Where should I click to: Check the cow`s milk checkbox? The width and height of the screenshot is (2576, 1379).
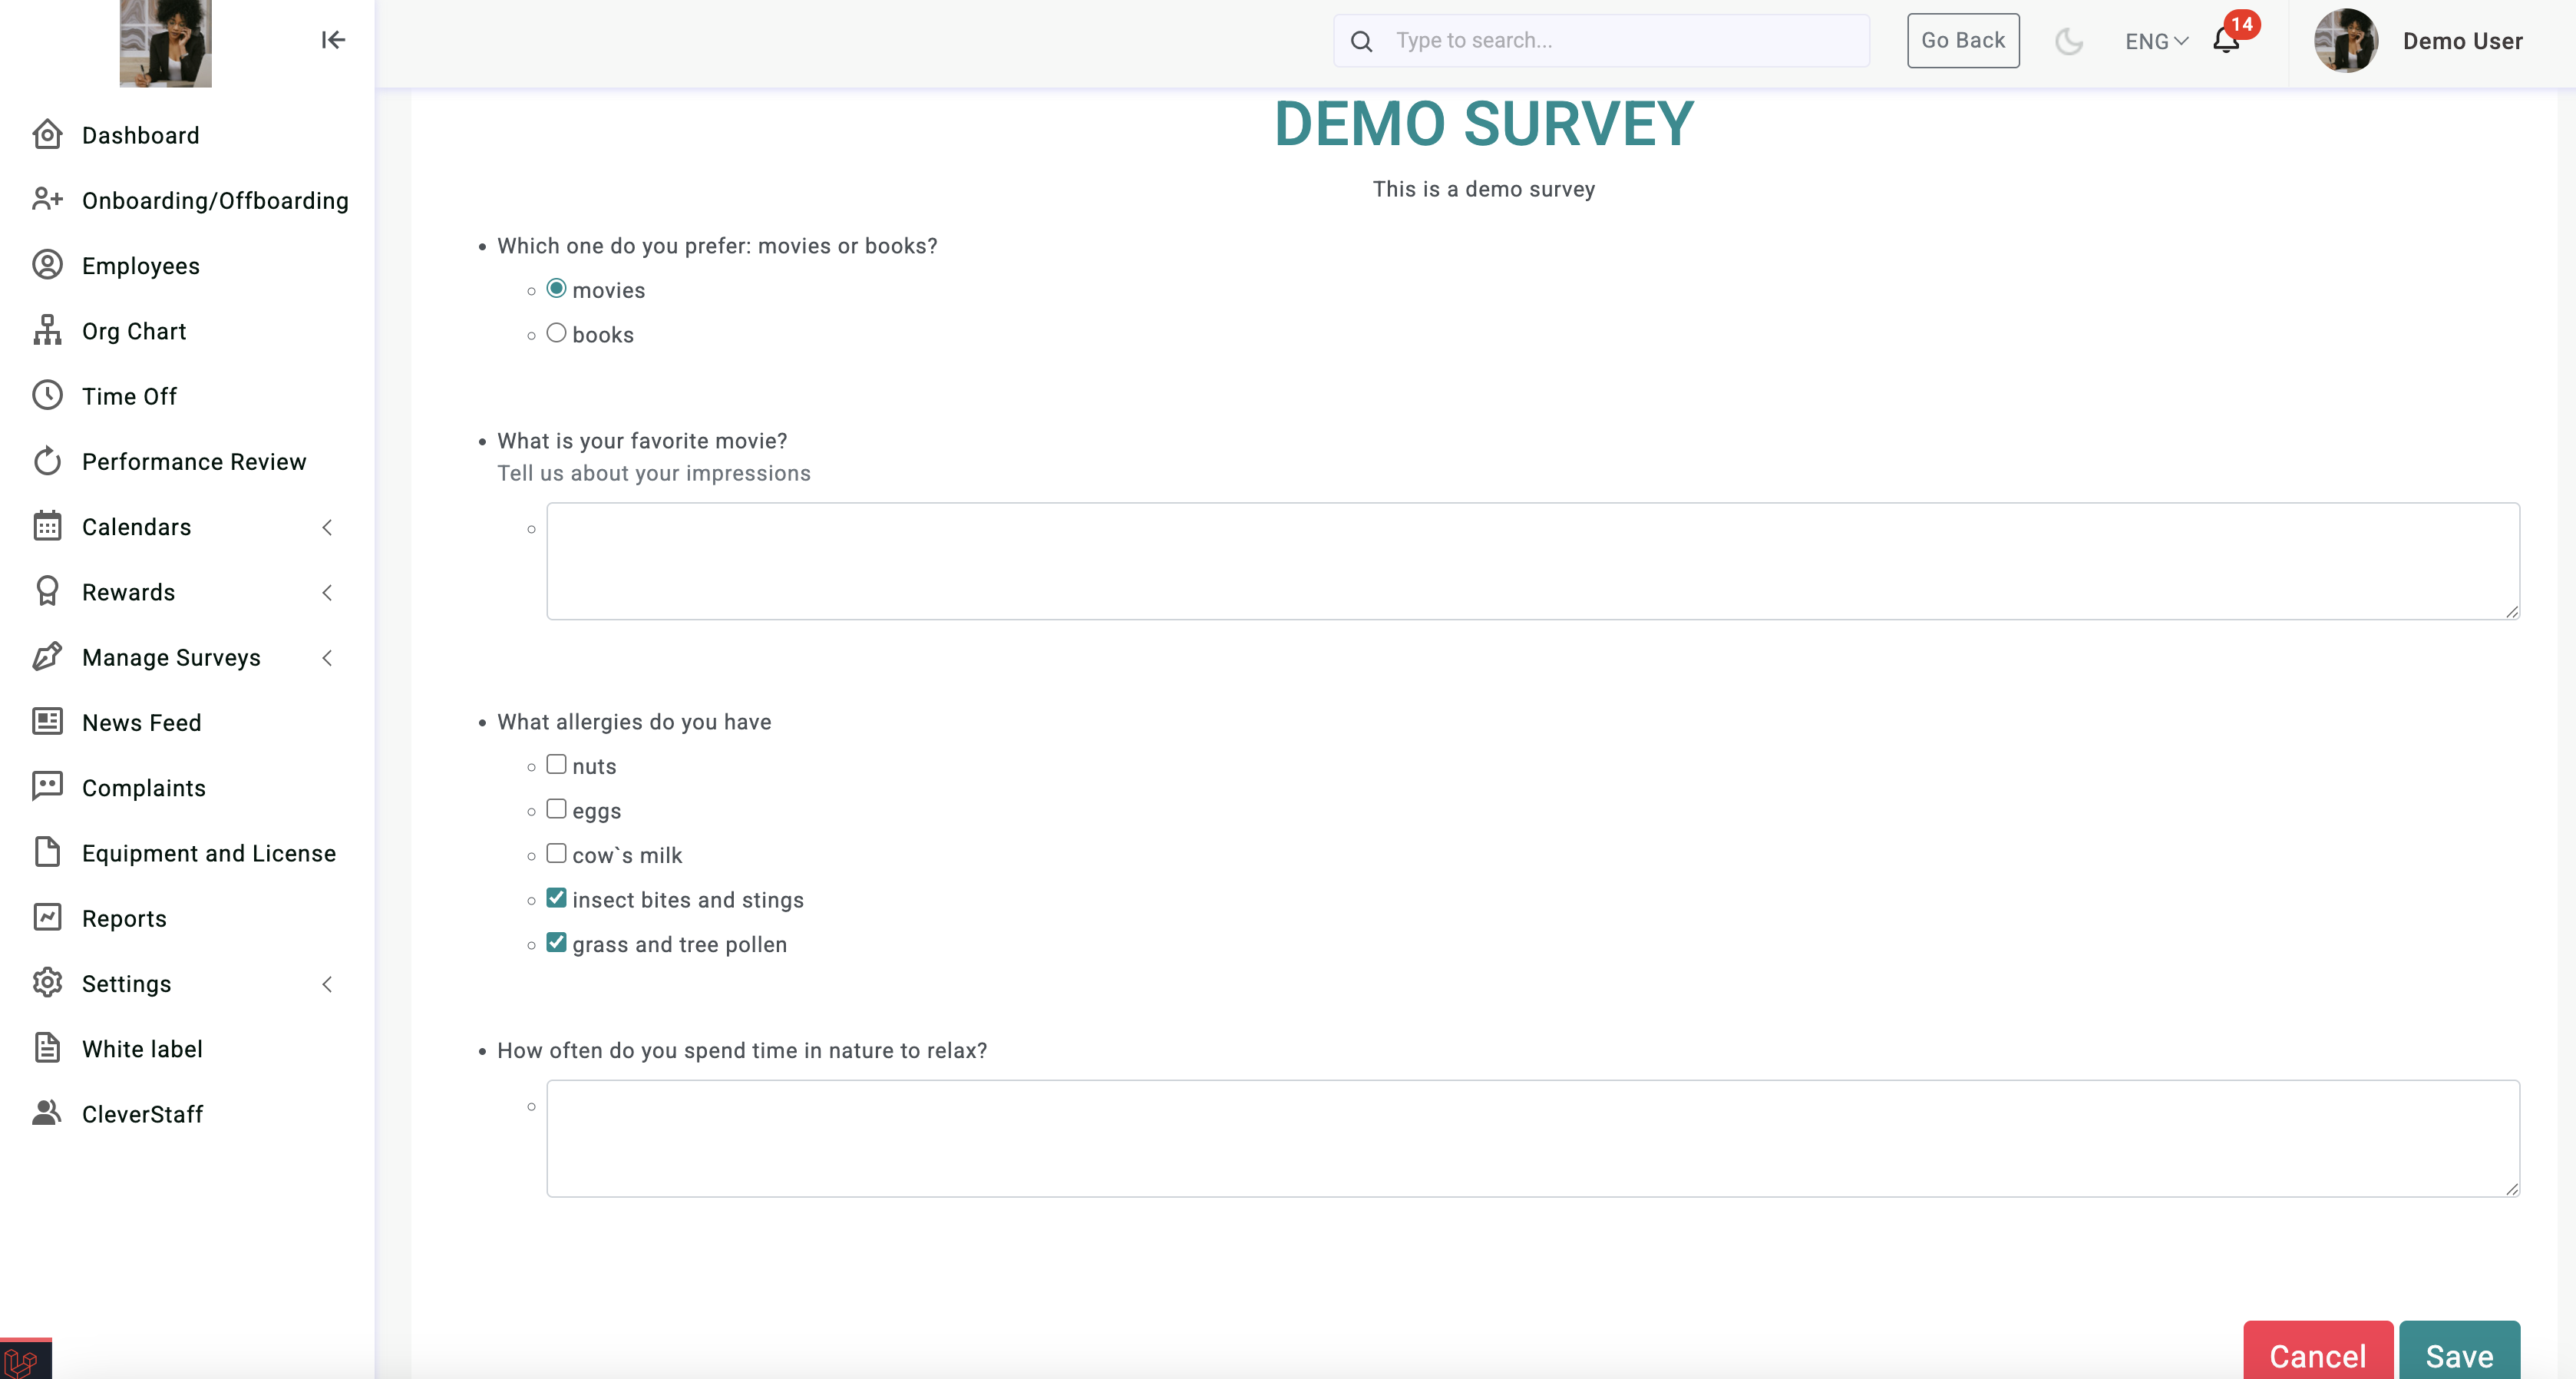click(556, 853)
